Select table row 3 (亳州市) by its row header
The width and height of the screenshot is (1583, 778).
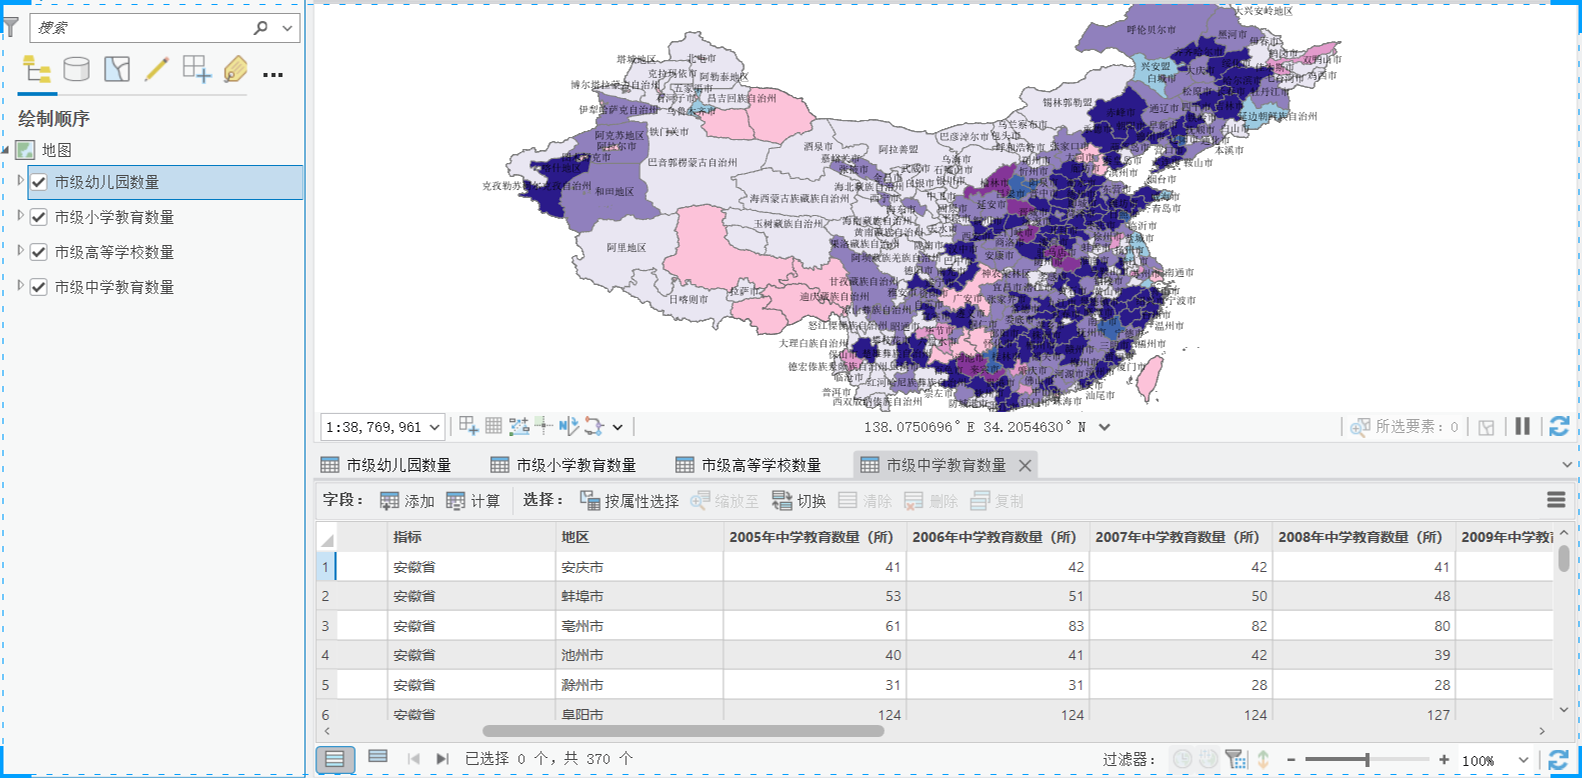[x=326, y=626]
